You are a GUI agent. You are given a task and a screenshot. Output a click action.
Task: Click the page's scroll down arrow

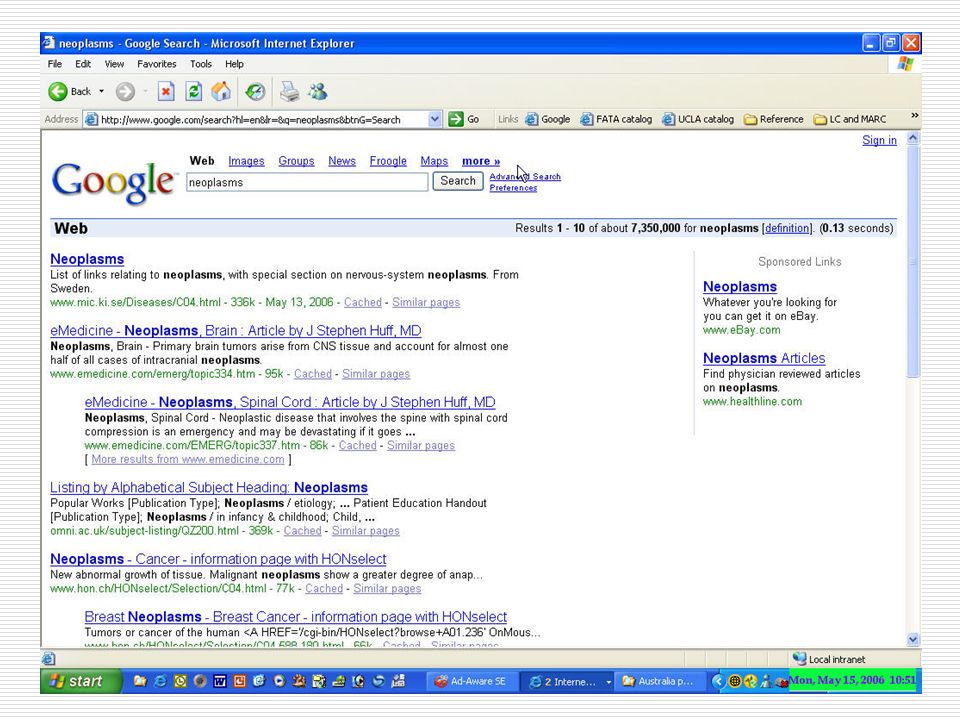[x=913, y=640]
